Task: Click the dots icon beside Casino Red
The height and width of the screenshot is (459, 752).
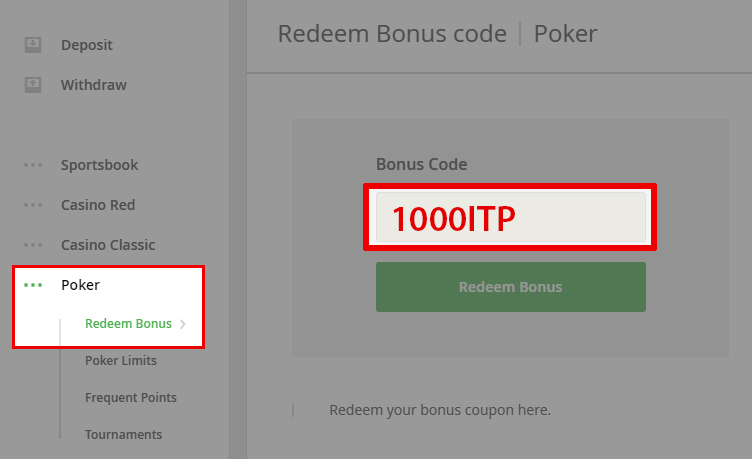Action: pyautogui.click(x=33, y=205)
